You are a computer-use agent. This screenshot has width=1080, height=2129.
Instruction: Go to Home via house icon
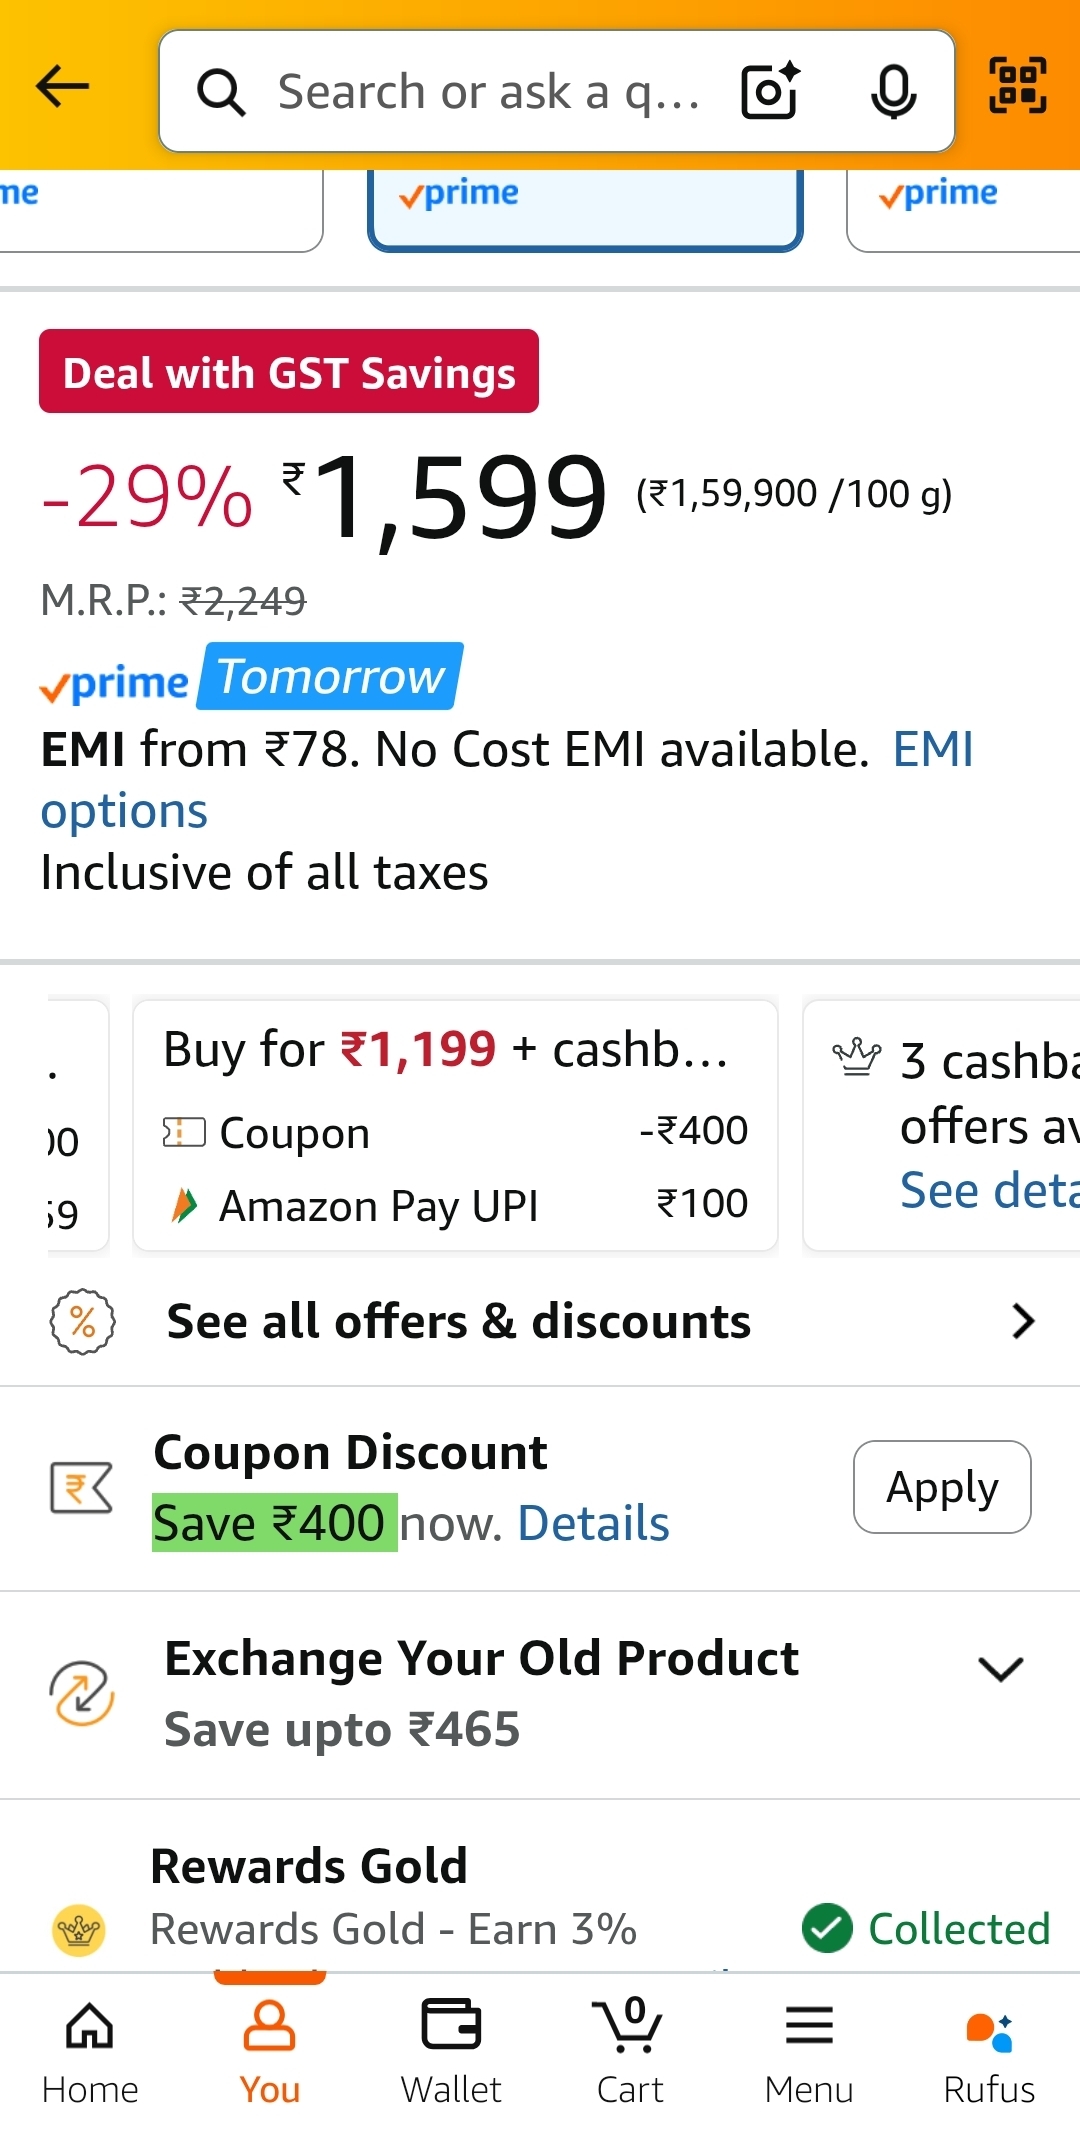tap(90, 2050)
